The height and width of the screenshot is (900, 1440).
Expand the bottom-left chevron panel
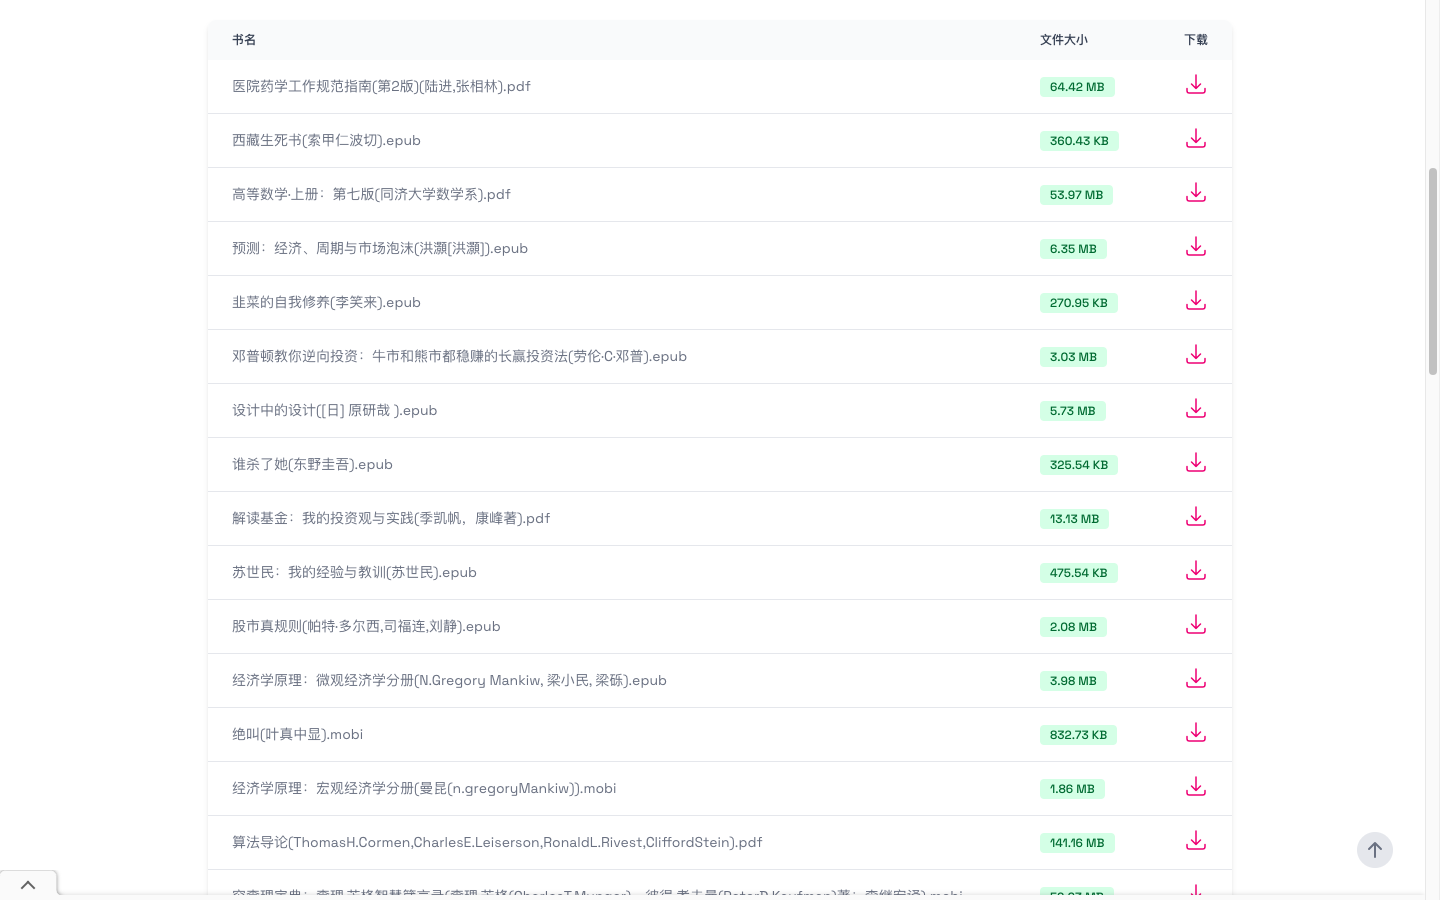(x=28, y=885)
